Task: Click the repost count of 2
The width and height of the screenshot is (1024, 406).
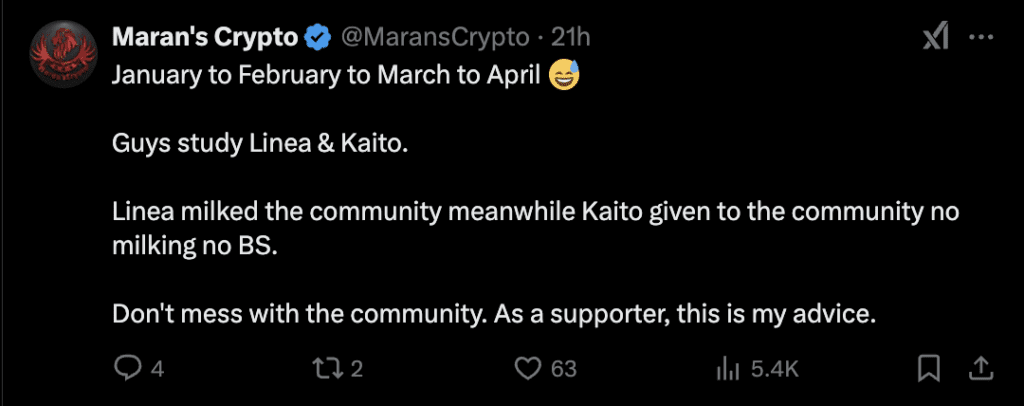Action: 356,369
